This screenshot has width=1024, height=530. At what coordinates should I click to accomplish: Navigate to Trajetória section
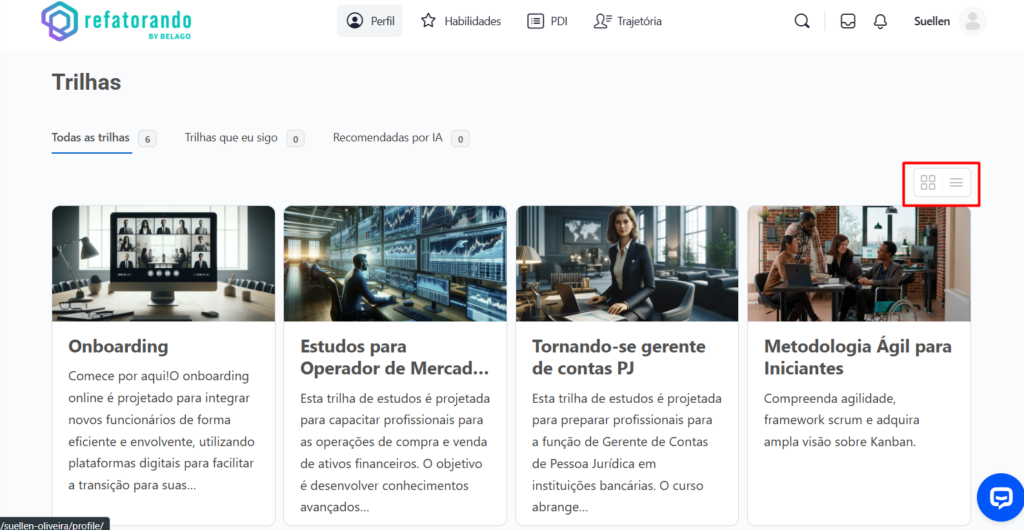[627, 21]
